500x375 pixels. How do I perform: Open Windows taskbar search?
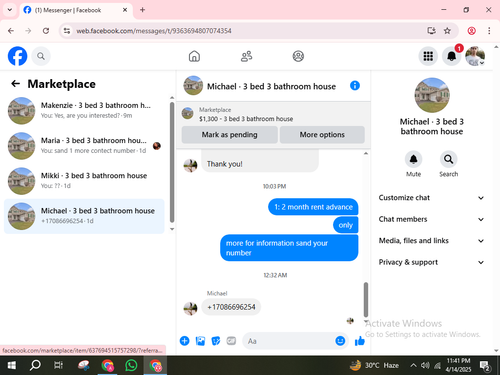(35, 365)
